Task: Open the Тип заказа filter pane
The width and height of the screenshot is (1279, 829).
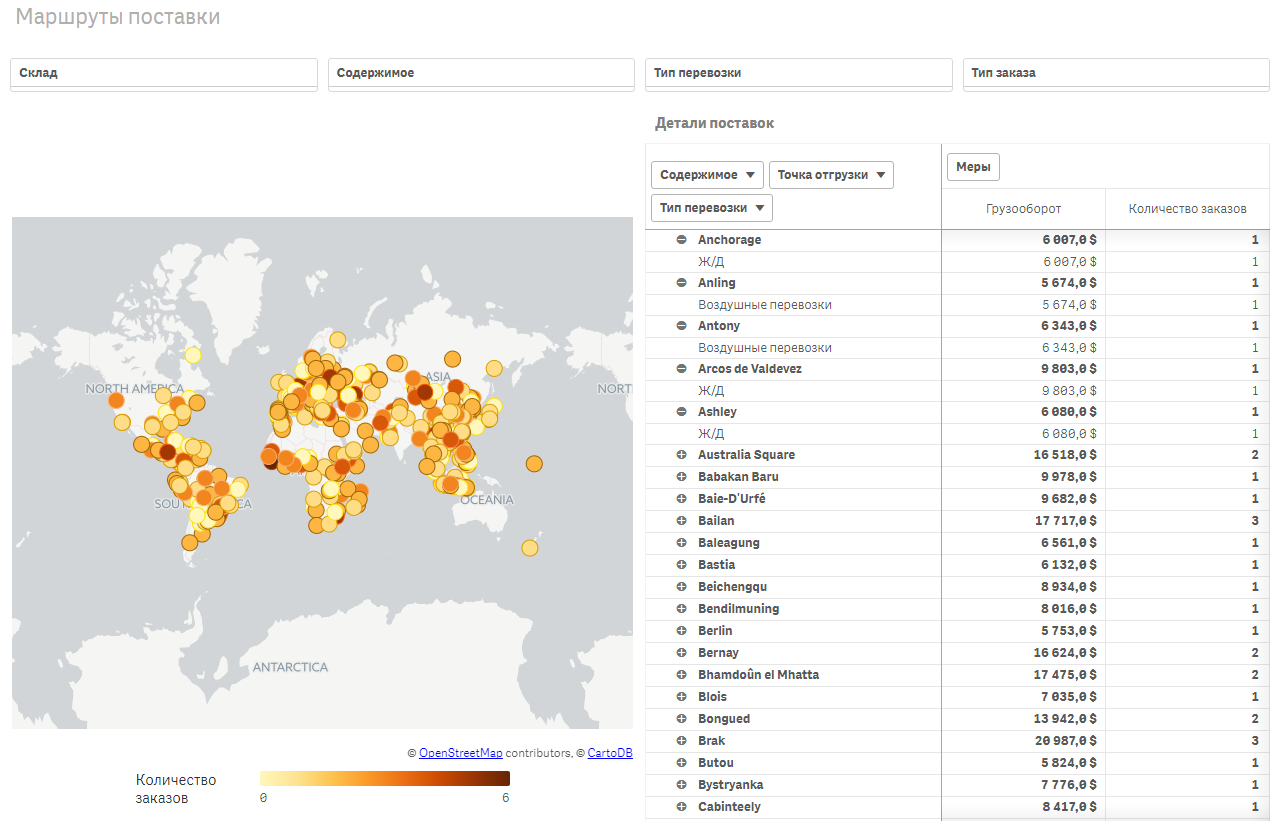Action: pyautogui.click(x=1116, y=74)
